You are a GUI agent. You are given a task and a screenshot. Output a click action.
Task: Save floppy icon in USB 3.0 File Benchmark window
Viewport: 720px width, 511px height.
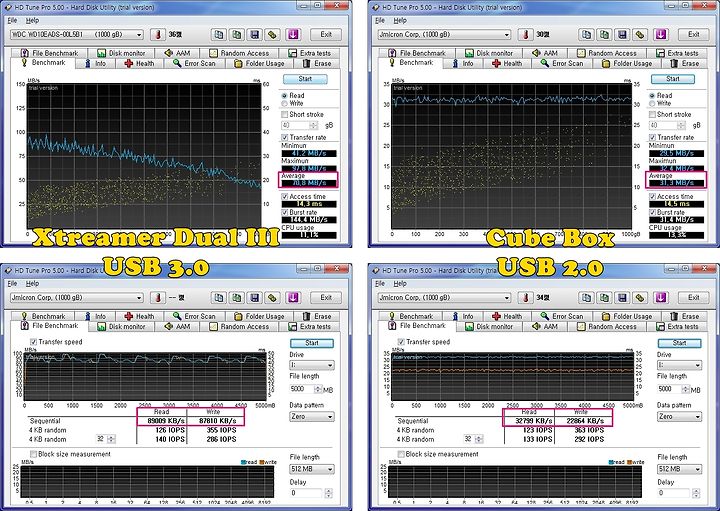coord(254,298)
